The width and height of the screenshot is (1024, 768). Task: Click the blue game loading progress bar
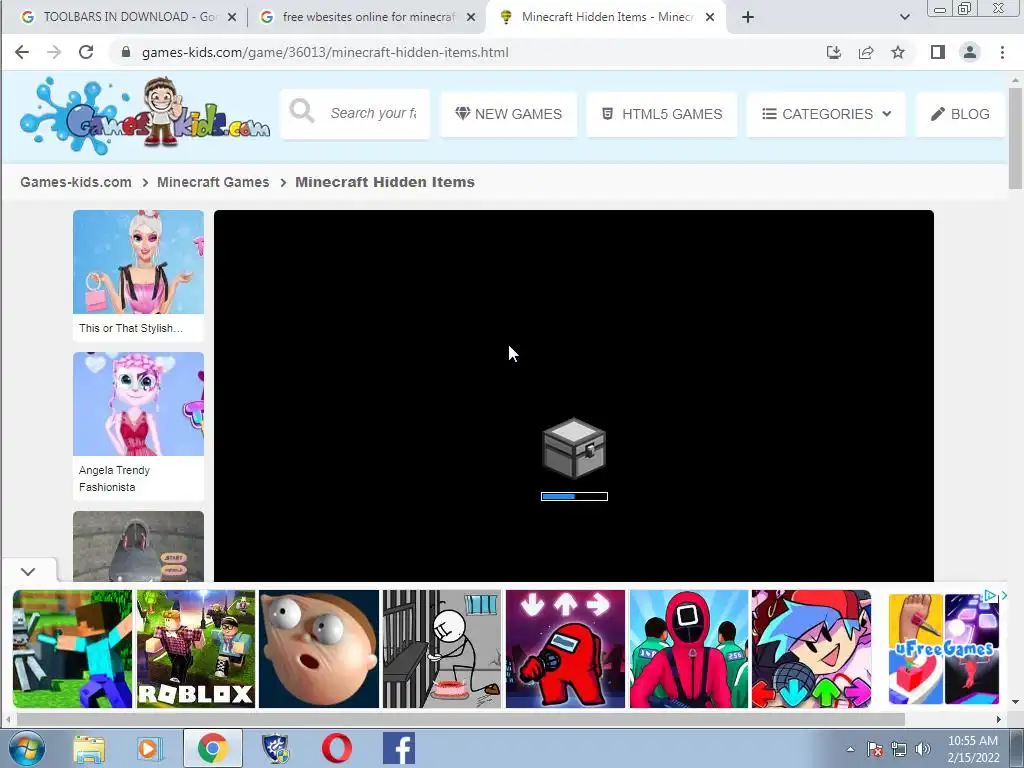click(574, 496)
